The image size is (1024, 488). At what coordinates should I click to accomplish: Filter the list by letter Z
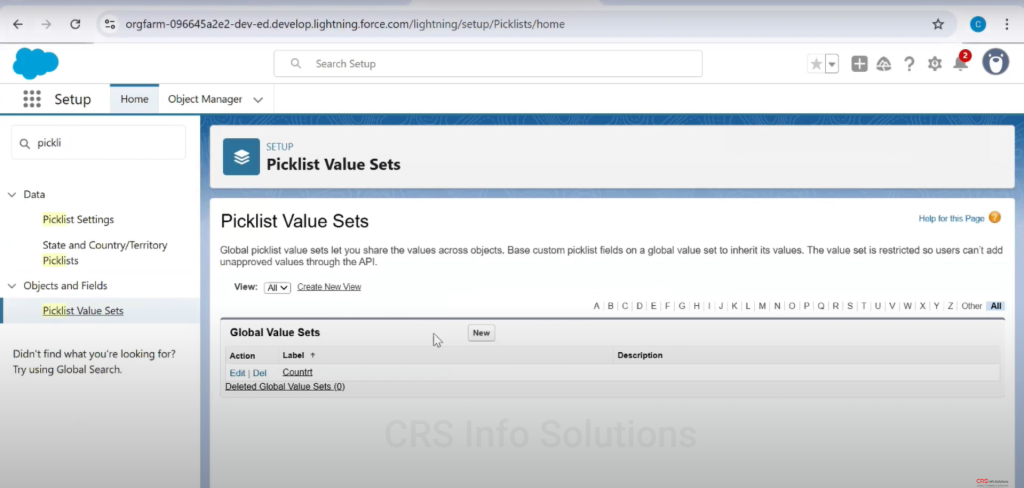(x=950, y=306)
